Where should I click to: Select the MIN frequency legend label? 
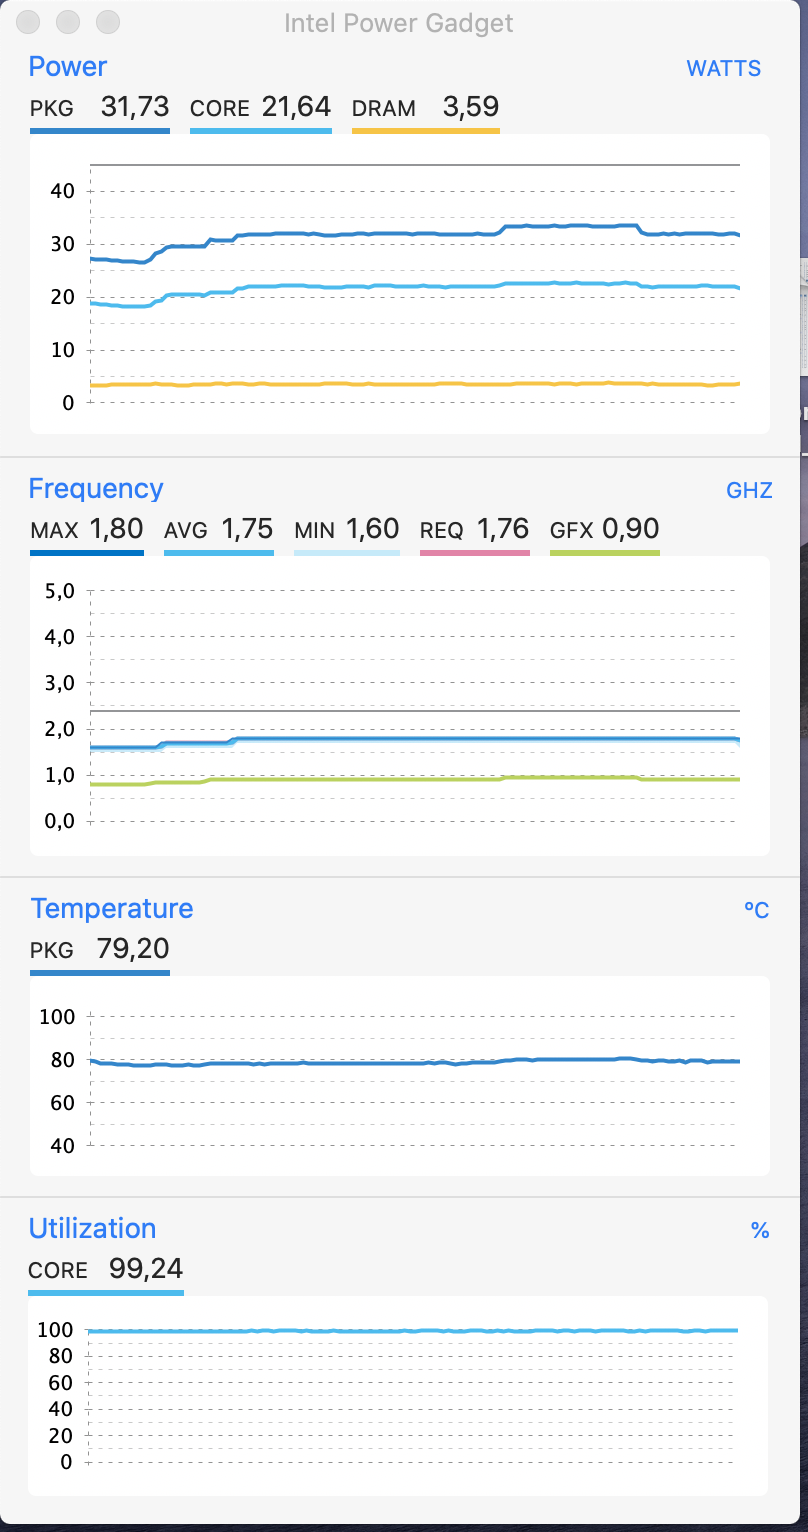click(x=315, y=530)
